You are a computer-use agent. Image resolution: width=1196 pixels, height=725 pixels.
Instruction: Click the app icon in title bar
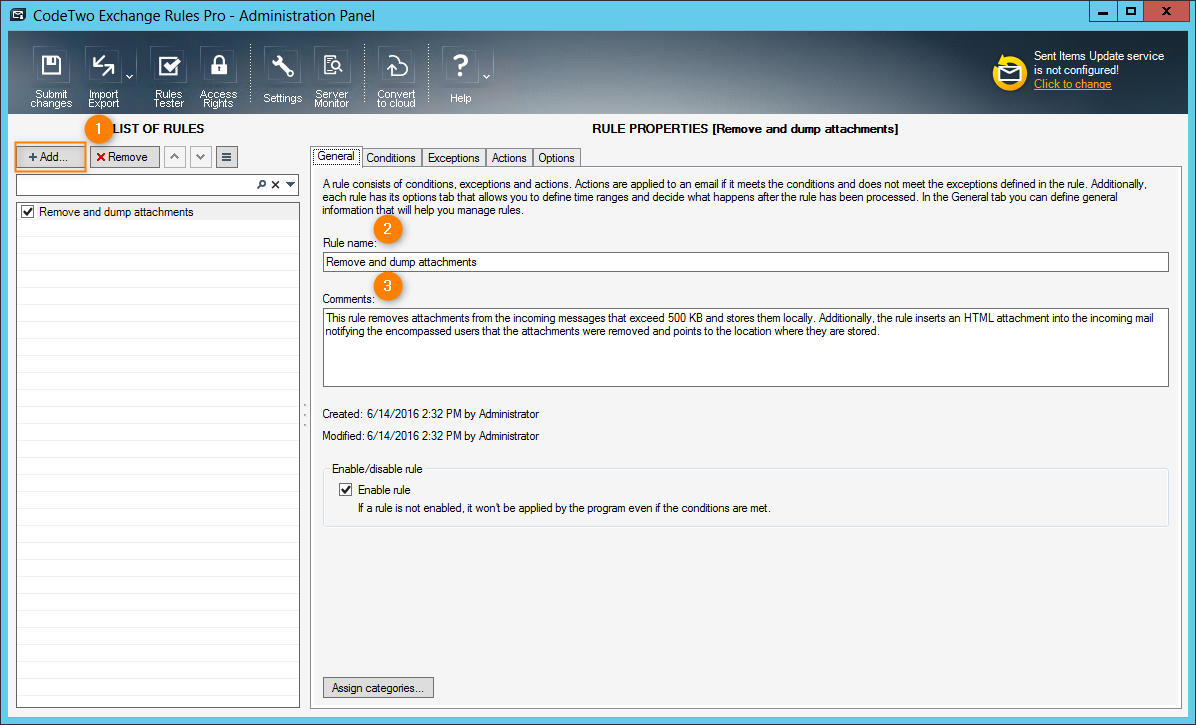pos(18,14)
